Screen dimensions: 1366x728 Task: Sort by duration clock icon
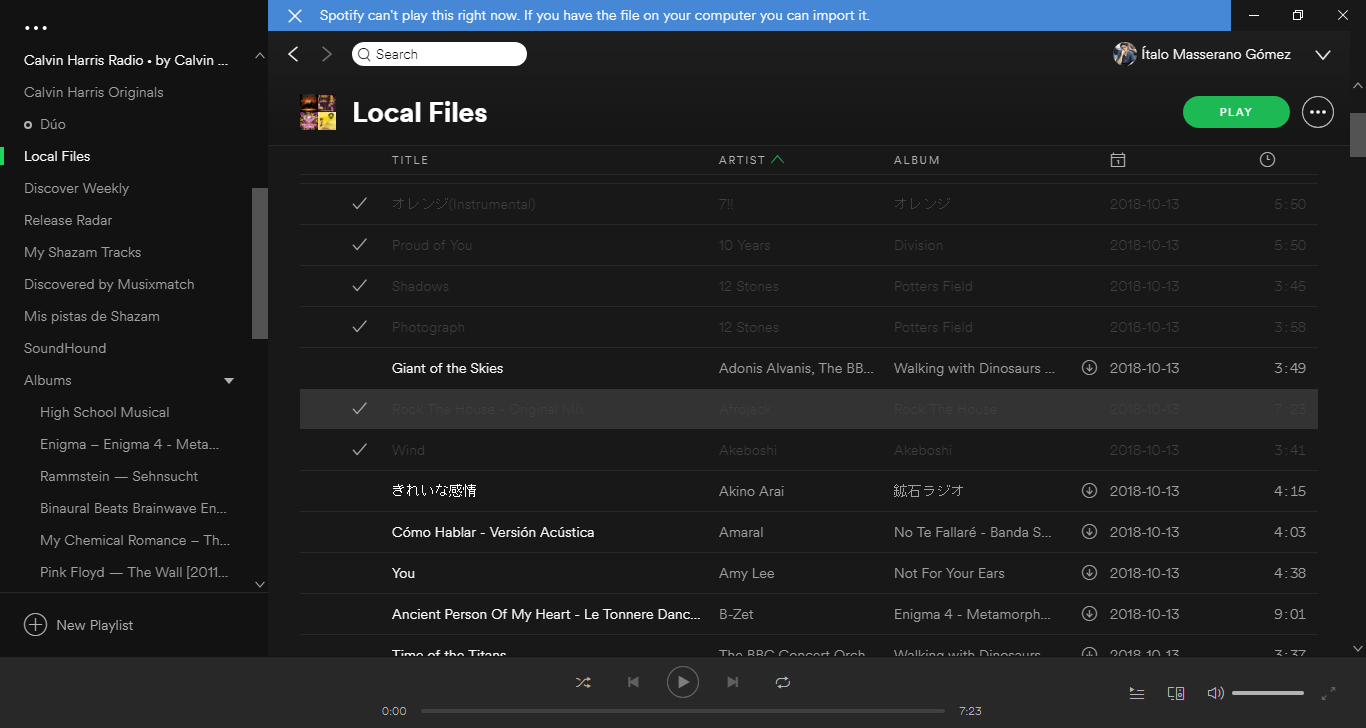pos(1267,160)
